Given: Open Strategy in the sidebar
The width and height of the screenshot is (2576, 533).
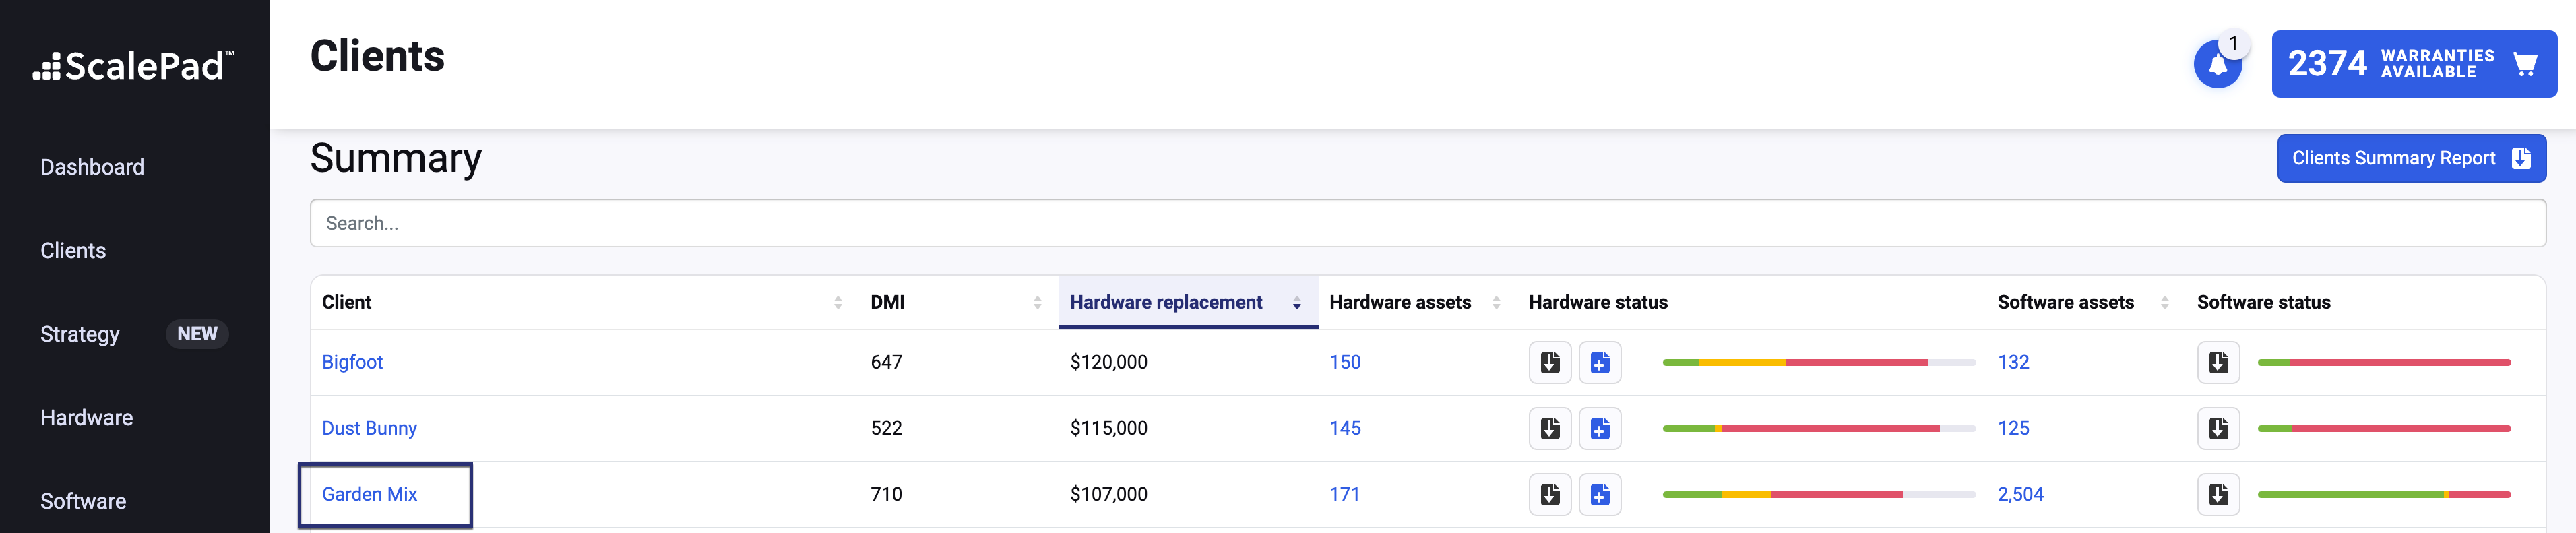Looking at the screenshot, I should pos(80,334).
